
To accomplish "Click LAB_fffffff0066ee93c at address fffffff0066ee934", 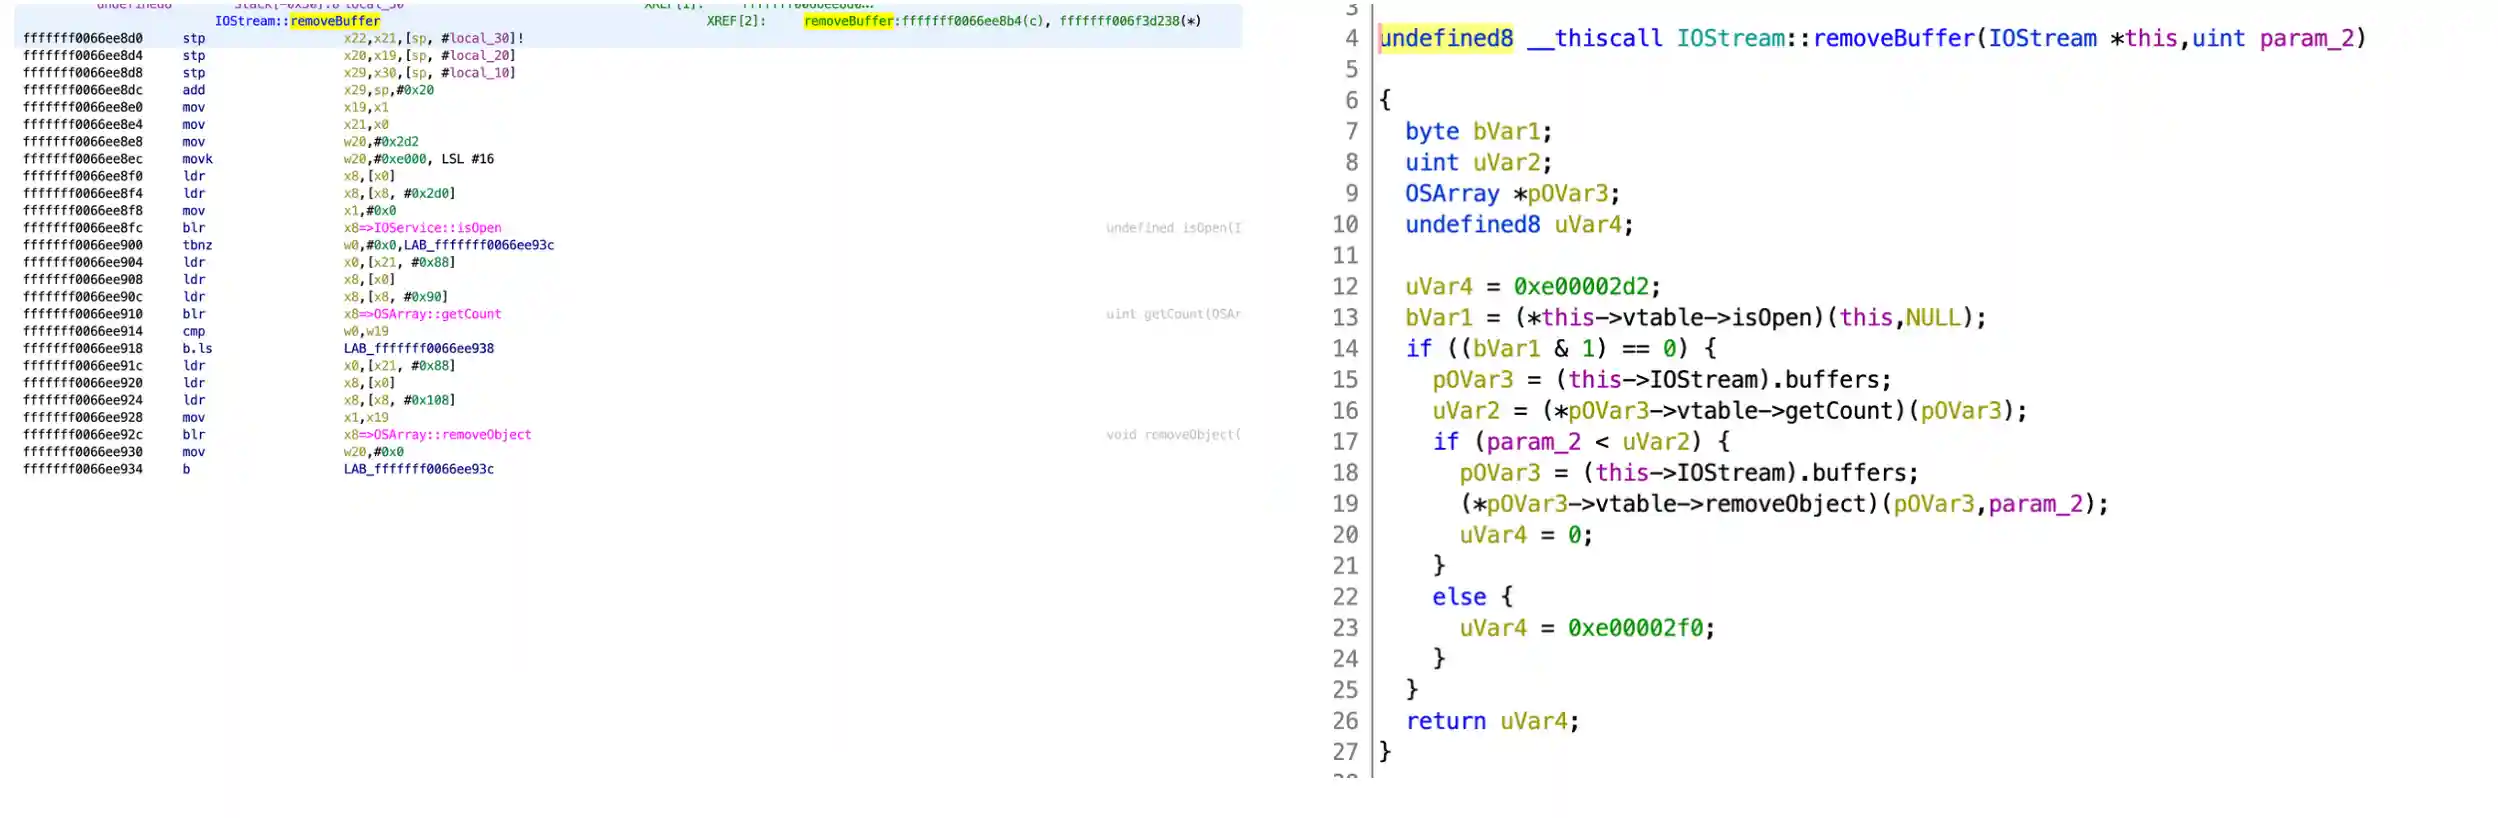I will pos(419,469).
